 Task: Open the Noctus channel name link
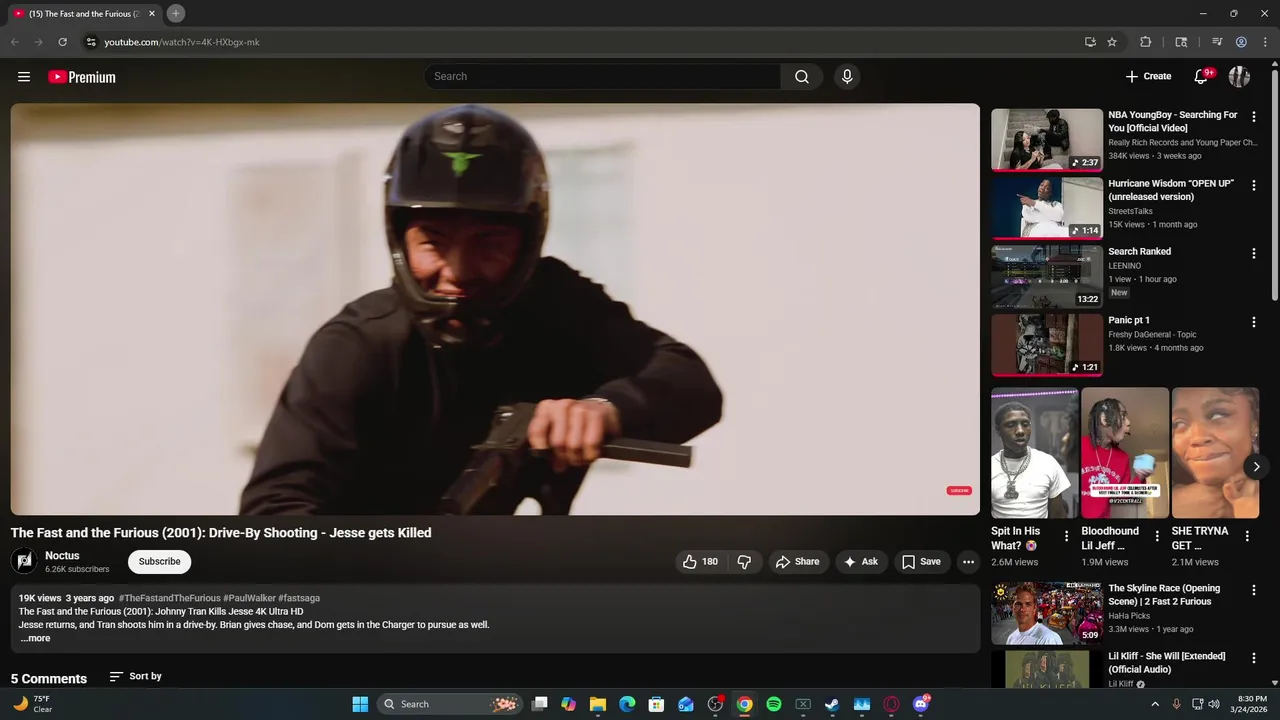62,556
